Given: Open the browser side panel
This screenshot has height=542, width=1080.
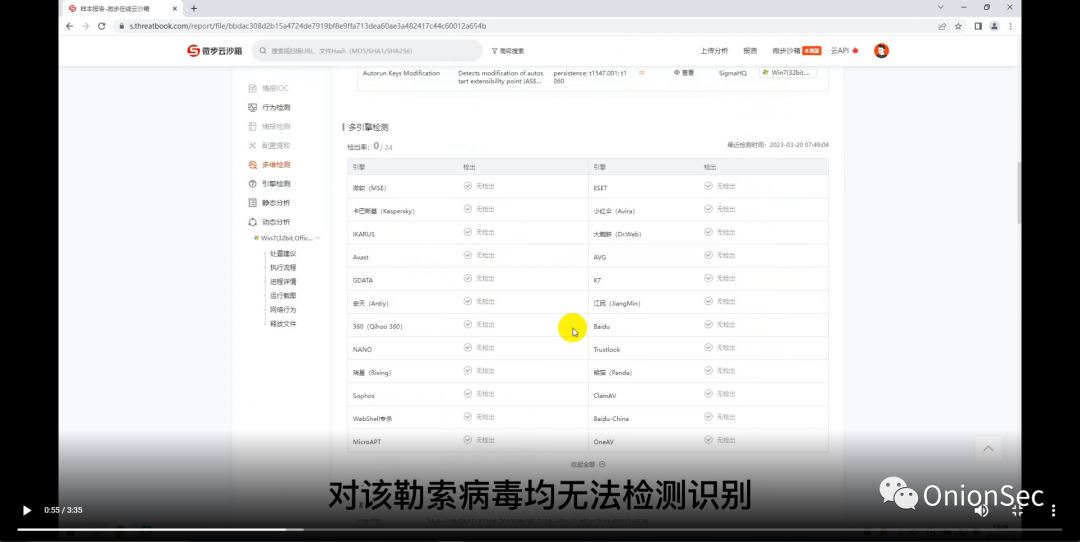Looking at the screenshot, I should (x=978, y=26).
